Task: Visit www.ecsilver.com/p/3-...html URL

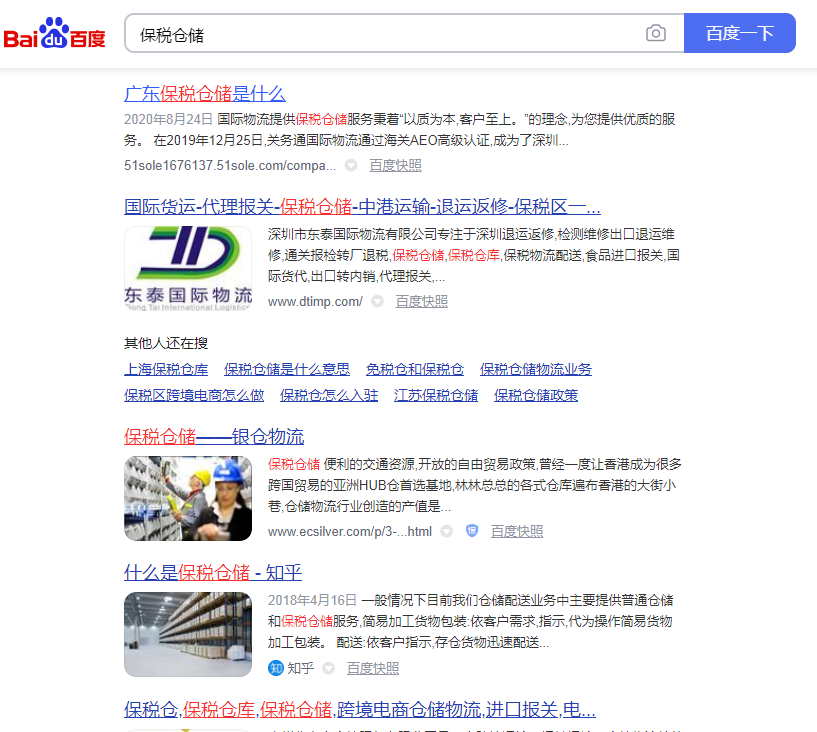Action: pos(350,531)
